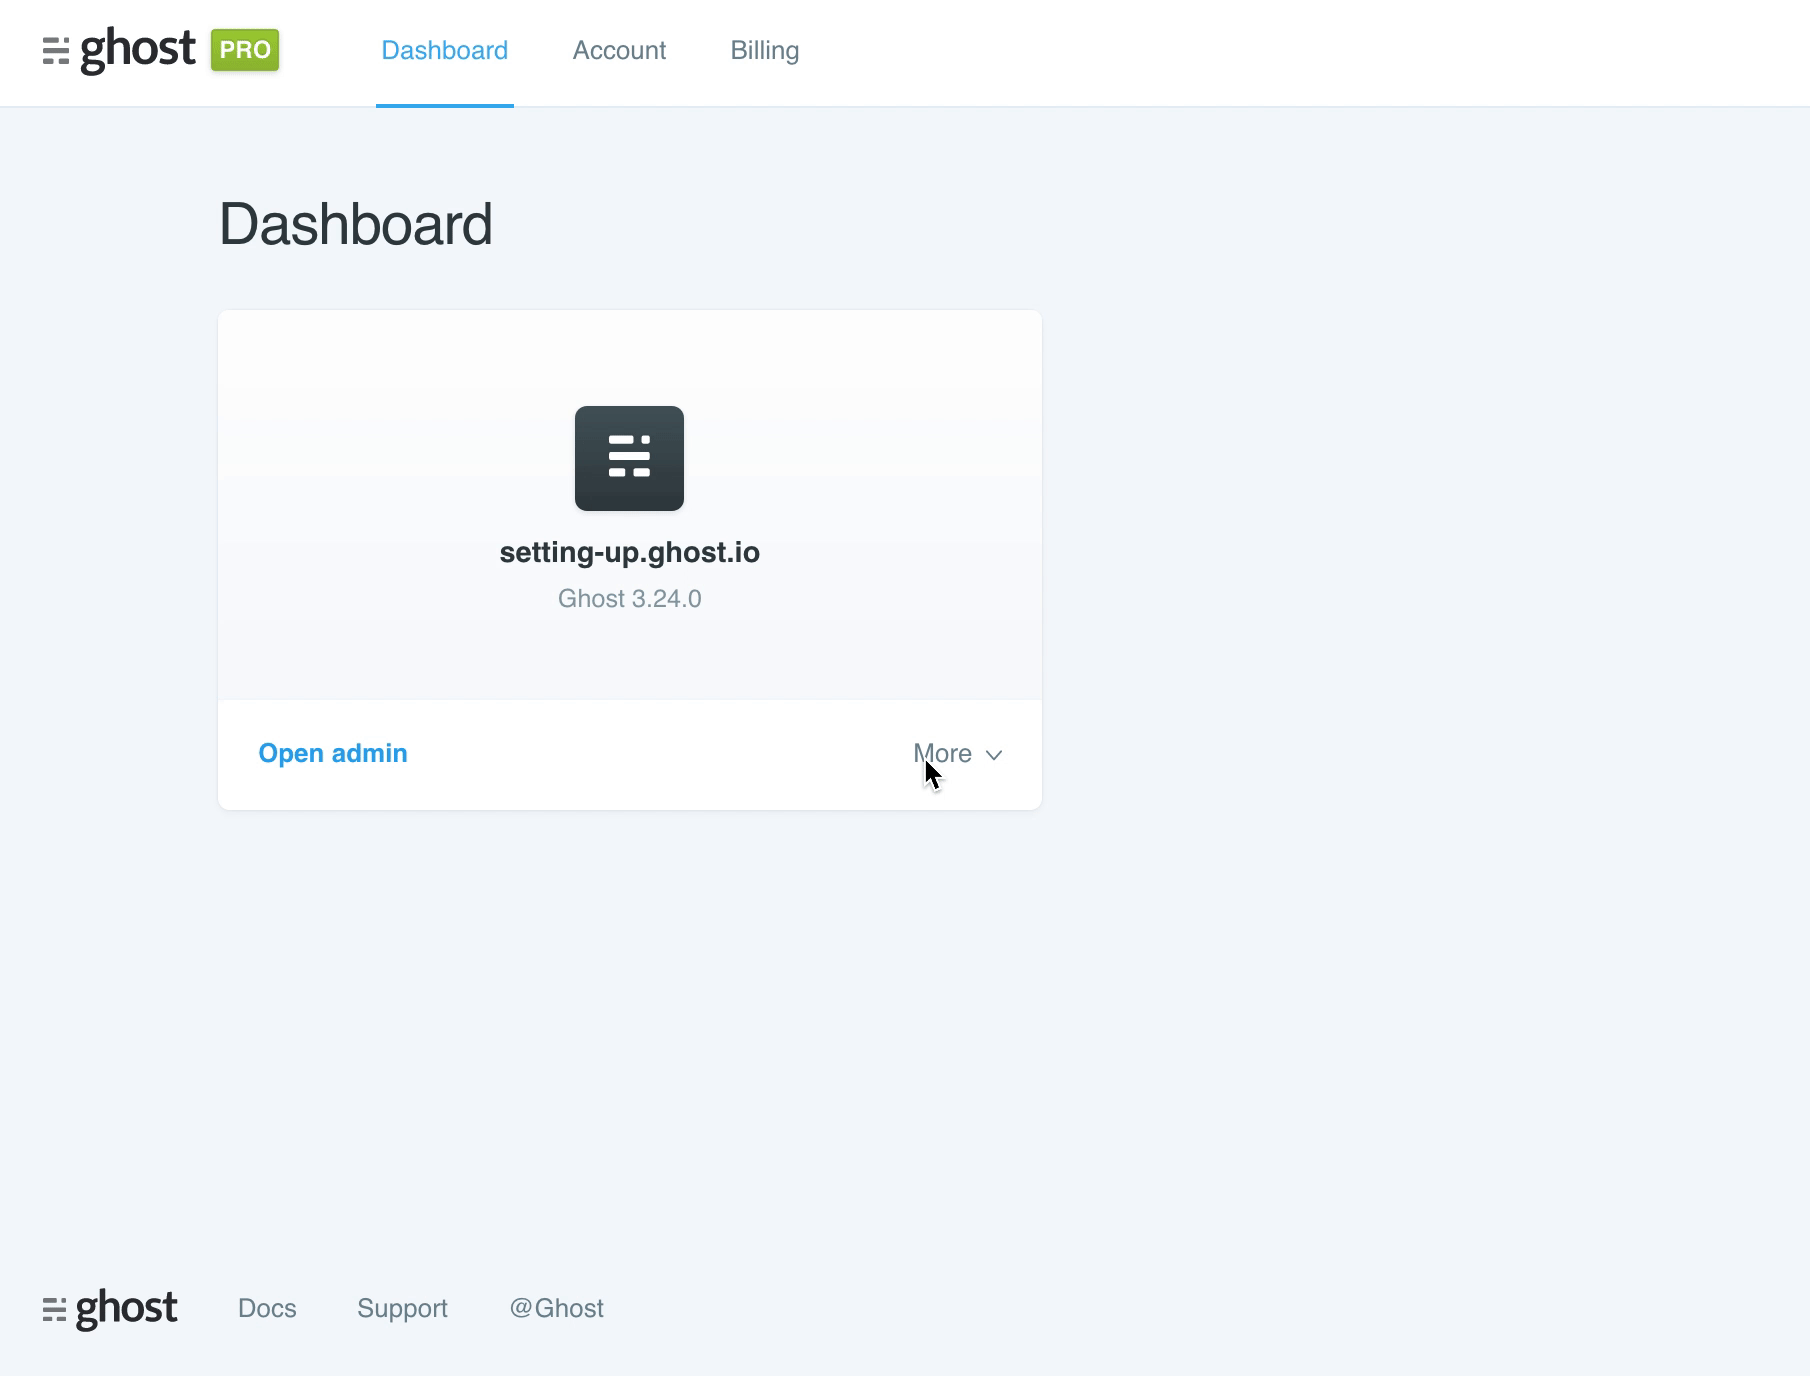Click the setting-up.ghost.io site name

(x=629, y=551)
